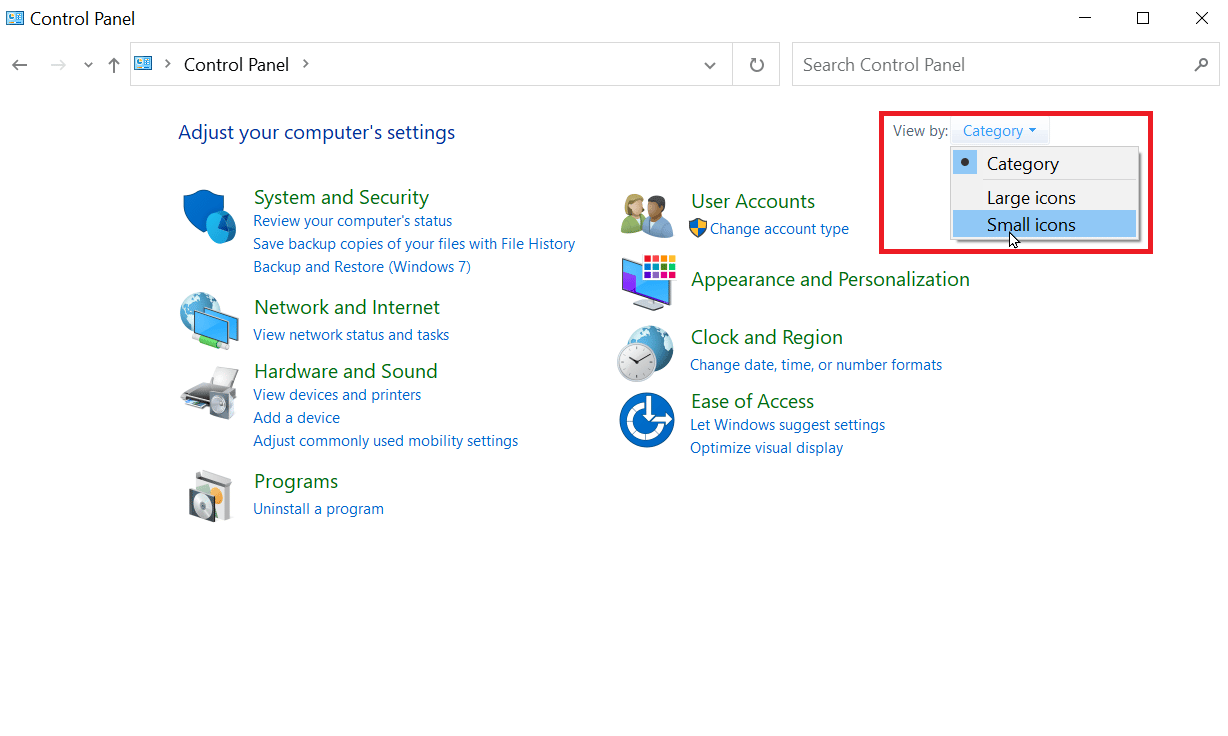This screenshot has height=736, width=1228.
Task: Open the Hardware and Sound printer icon
Action: pyautogui.click(x=209, y=392)
